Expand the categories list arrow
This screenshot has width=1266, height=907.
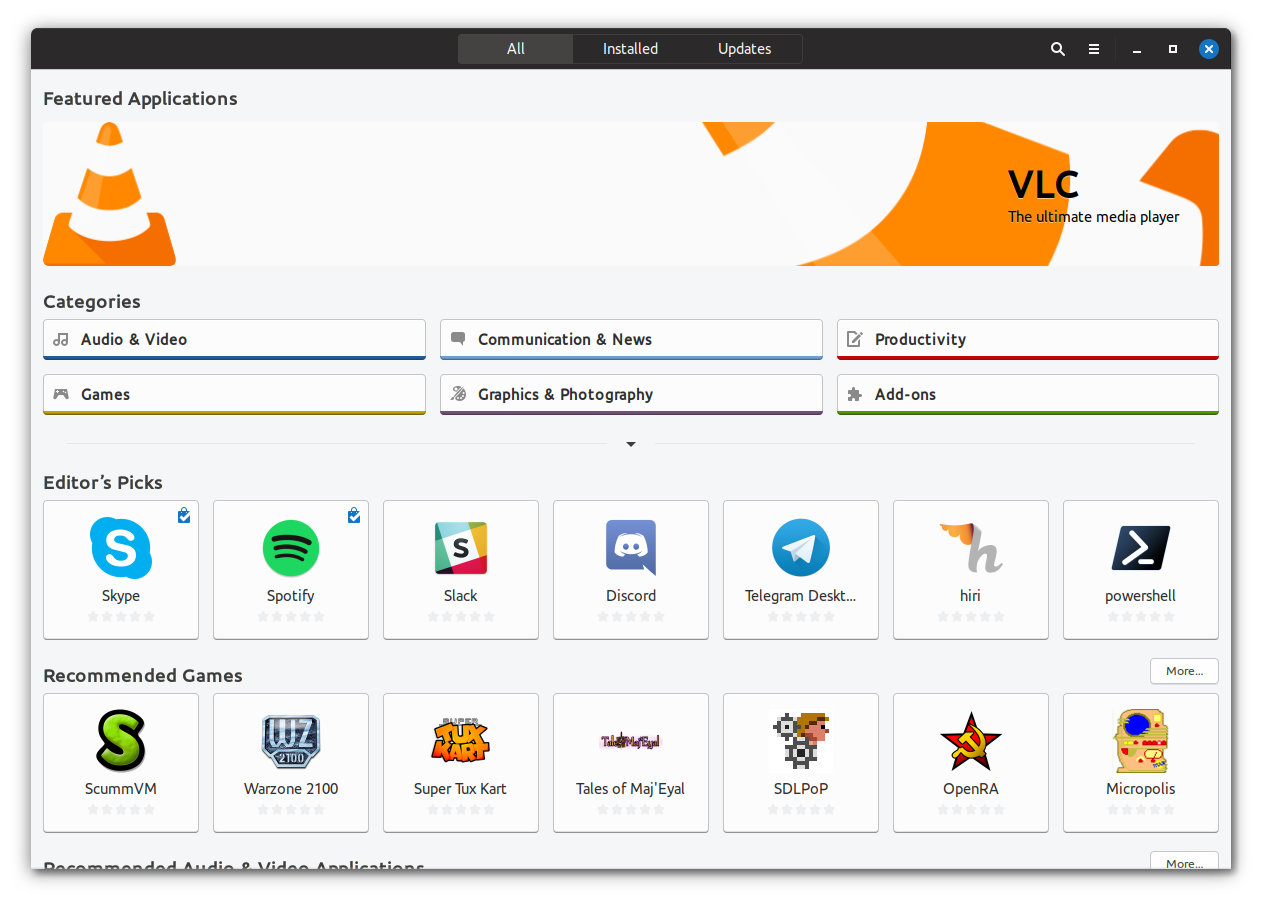click(x=631, y=444)
